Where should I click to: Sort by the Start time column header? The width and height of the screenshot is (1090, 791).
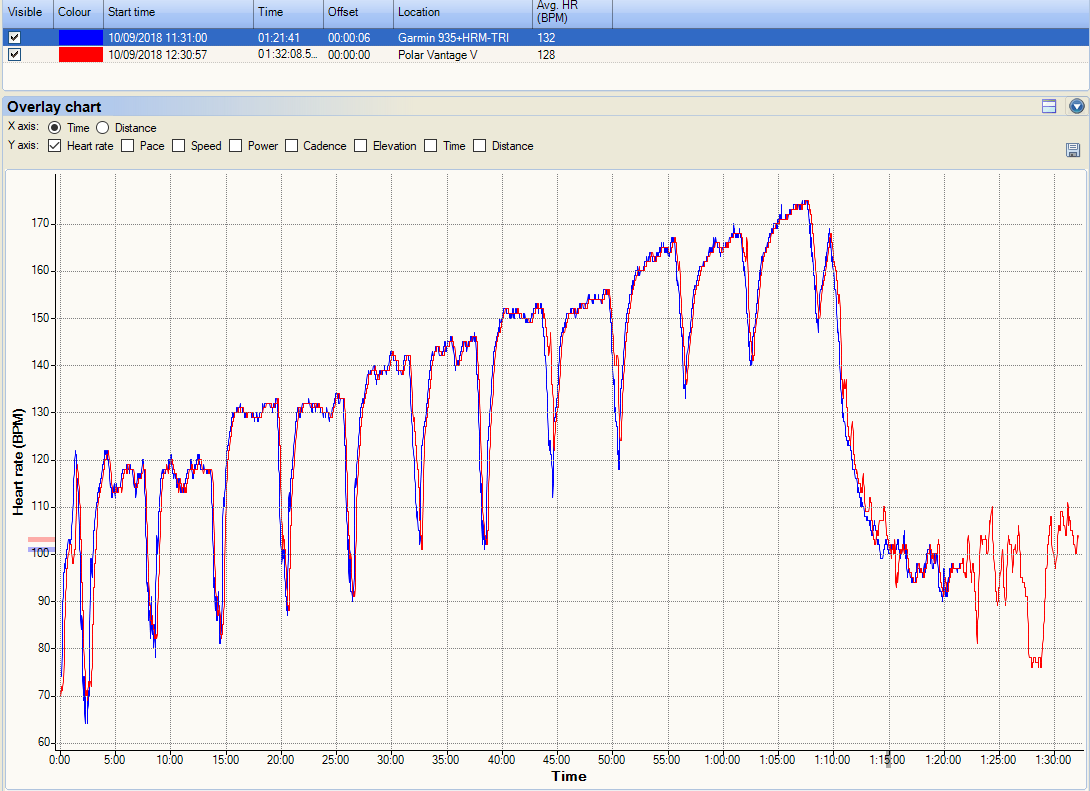178,13
